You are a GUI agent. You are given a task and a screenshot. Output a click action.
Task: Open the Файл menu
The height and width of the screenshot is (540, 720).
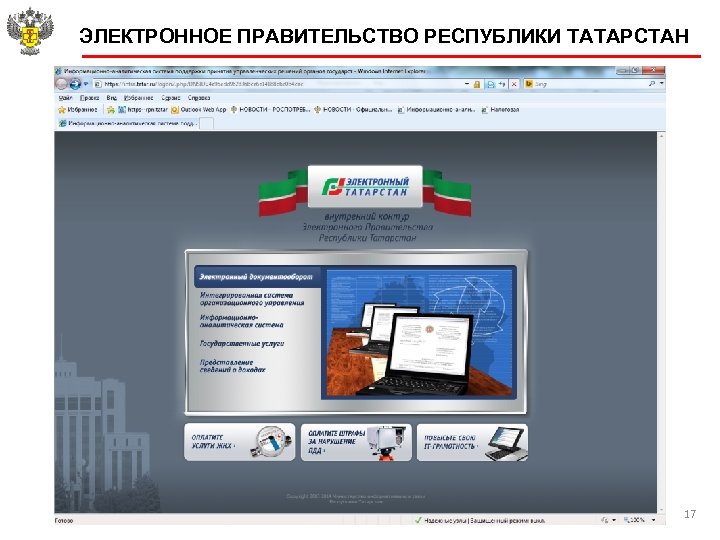65,98
